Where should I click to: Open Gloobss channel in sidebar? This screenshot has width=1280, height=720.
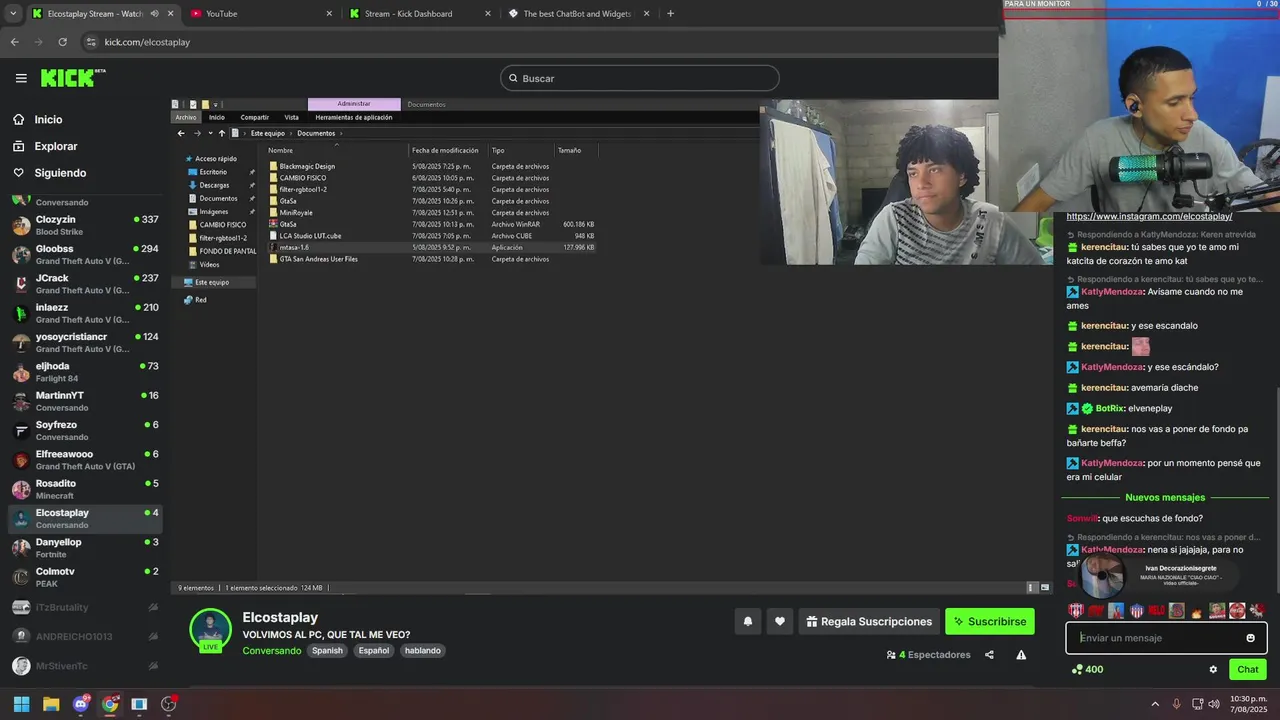[x=84, y=254]
